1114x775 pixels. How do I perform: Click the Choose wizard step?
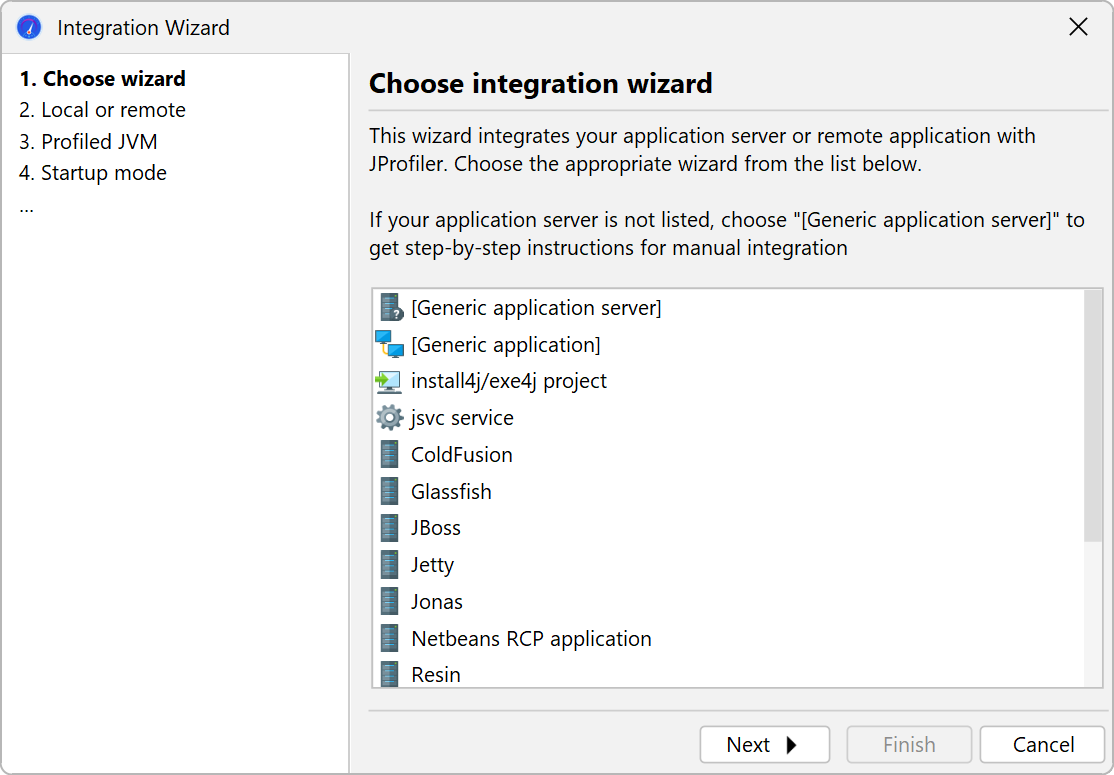[102, 79]
